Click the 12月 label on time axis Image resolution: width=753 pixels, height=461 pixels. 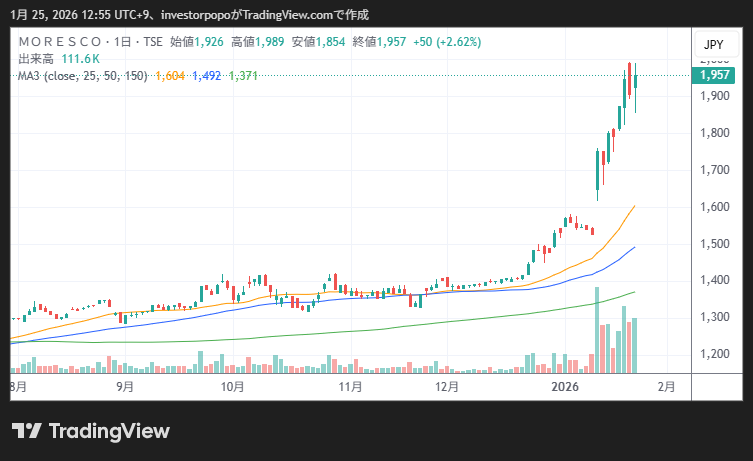pyautogui.click(x=447, y=386)
